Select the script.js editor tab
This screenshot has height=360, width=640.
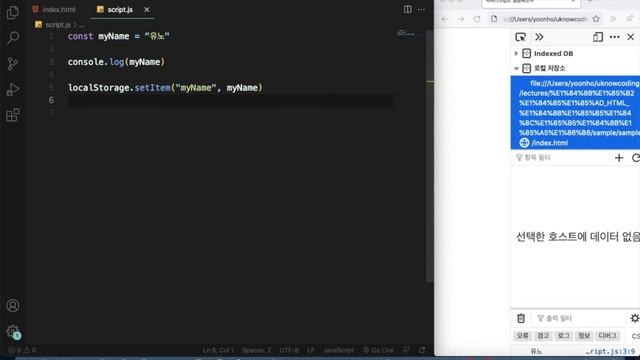point(120,9)
